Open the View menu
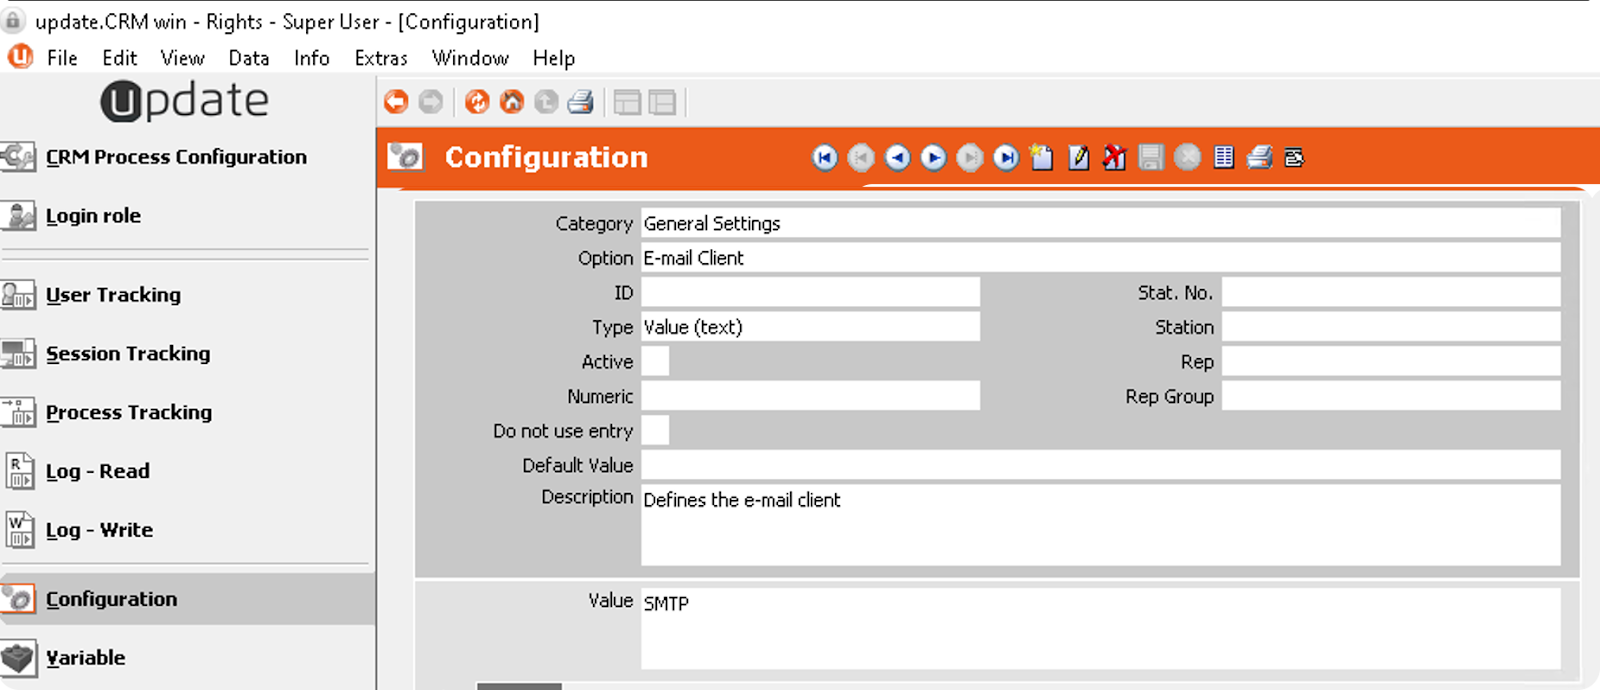Image resolution: width=1600 pixels, height=690 pixels. click(182, 58)
